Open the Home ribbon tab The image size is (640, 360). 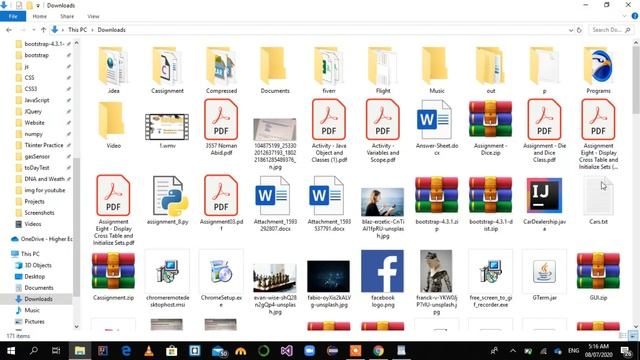[x=40, y=16]
